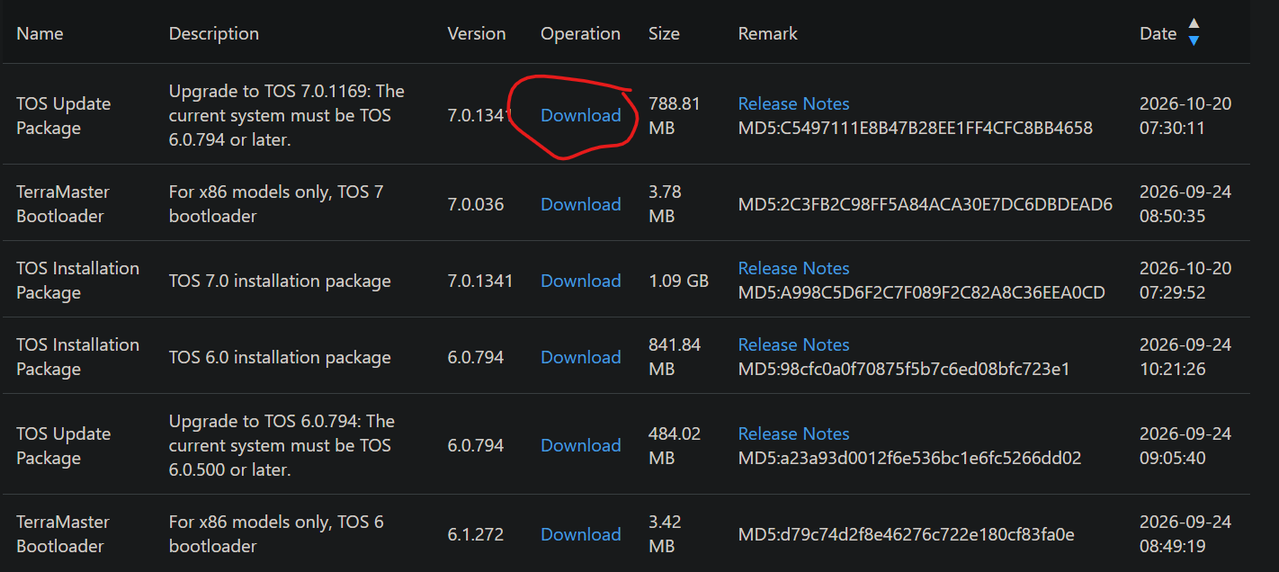1279x572 pixels.
Task: Click the Remark column header
Action: (768, 33)
